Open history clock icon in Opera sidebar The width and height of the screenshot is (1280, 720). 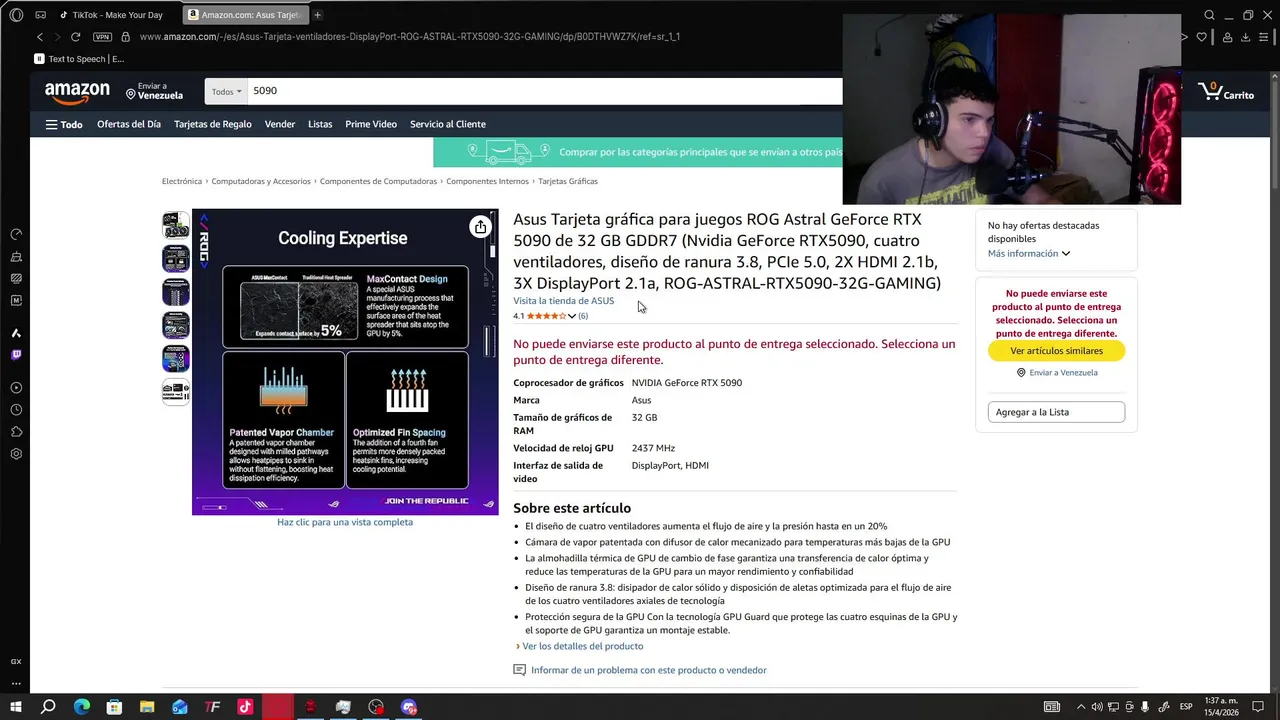(16, 410)
